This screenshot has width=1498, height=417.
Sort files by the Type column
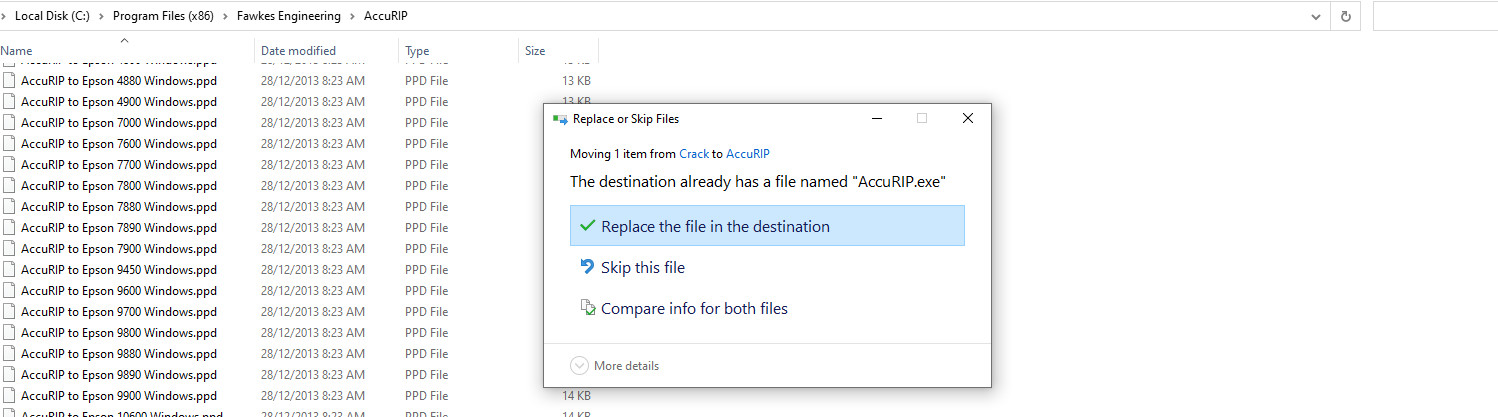coord(417,51)
